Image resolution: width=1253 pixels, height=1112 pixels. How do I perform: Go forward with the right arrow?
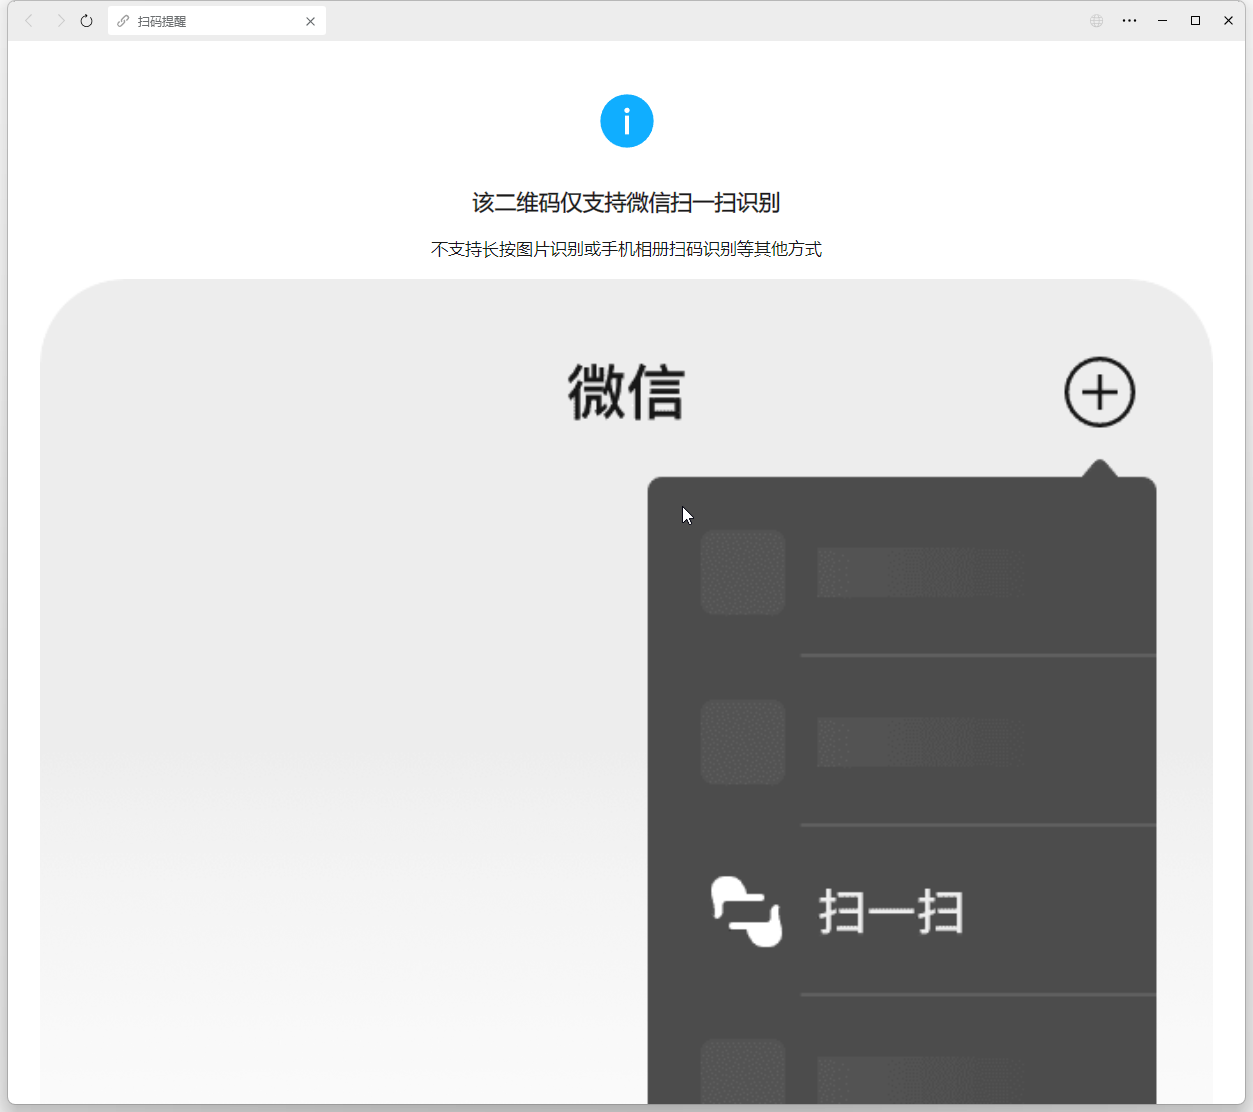coord(60,21)
